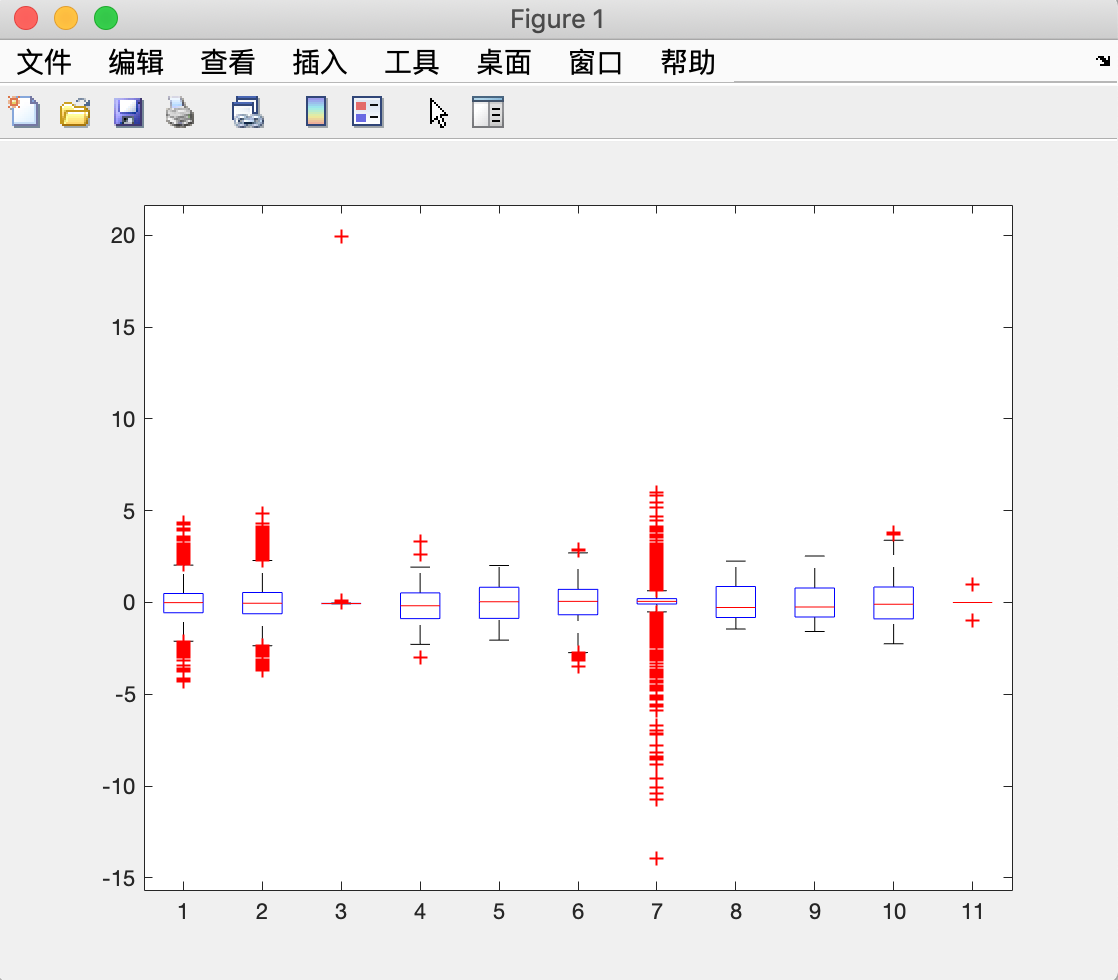Viewport: 1118px width, 980px height.
Task: Close the Figure 1 window
Action: [x=26, y=18]
